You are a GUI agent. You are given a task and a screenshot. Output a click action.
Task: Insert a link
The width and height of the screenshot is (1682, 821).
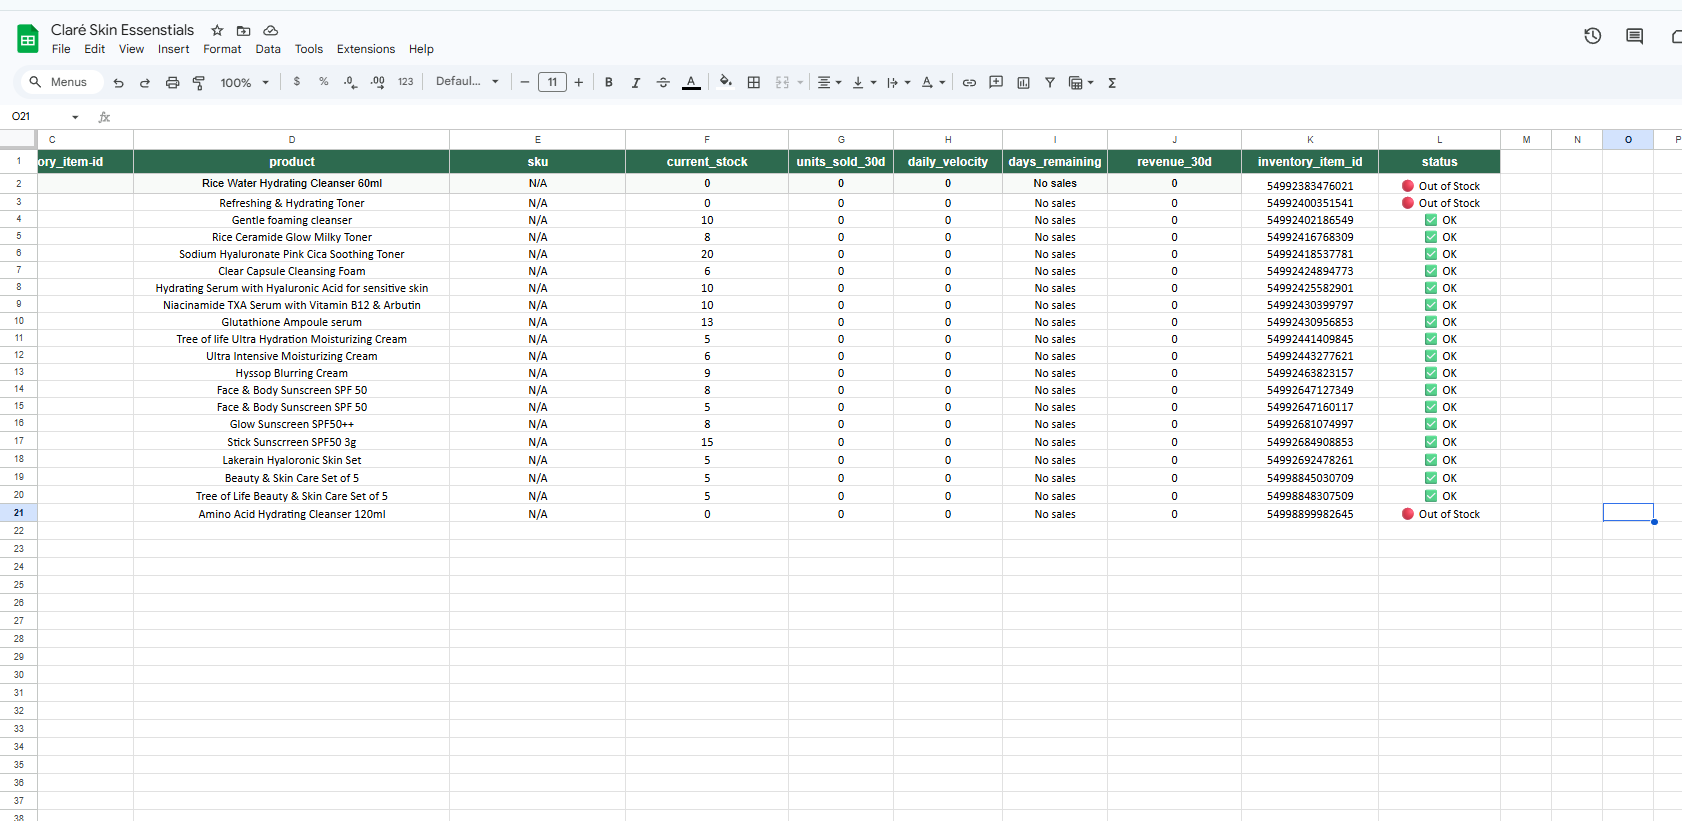click(x=969, y=83)
